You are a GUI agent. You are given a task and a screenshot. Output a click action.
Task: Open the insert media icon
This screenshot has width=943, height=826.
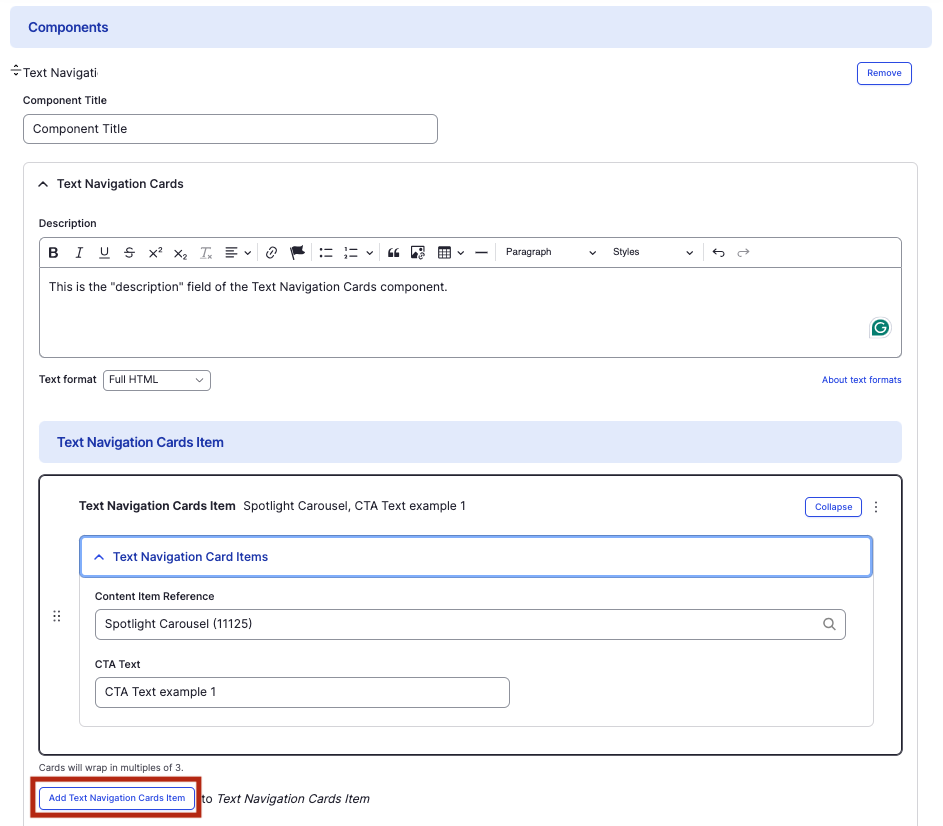tap(418, 253)
